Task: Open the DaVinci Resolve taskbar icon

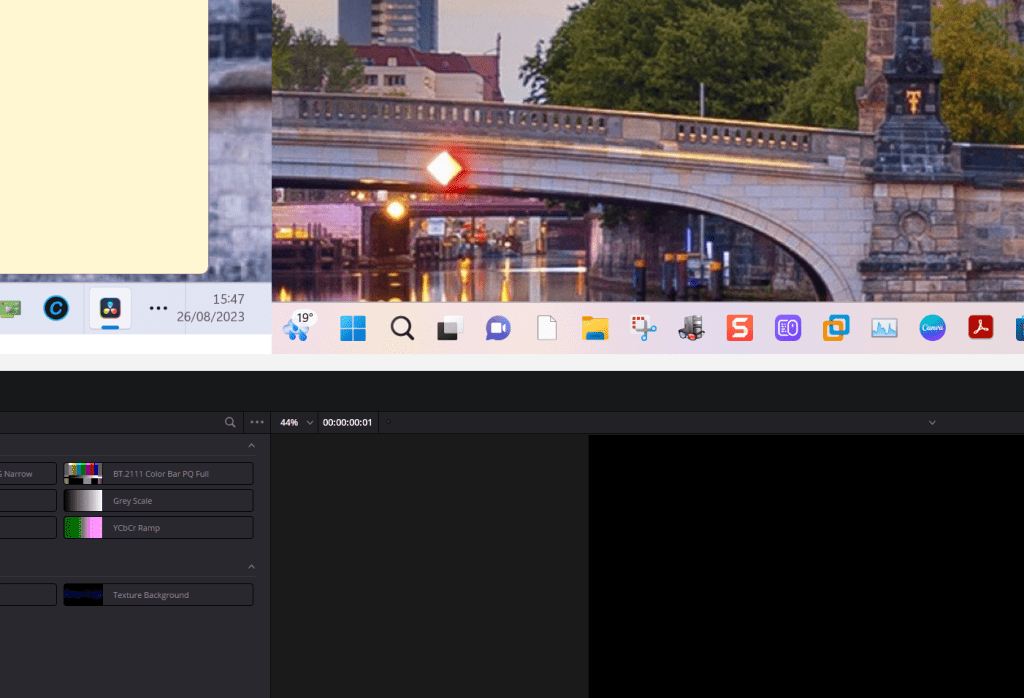Action: pos(110,308)
